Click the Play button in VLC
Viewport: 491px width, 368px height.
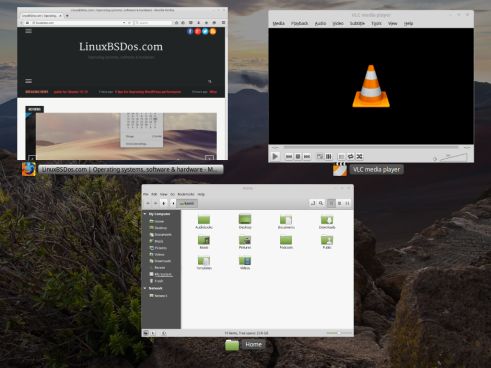coord(275,156)
